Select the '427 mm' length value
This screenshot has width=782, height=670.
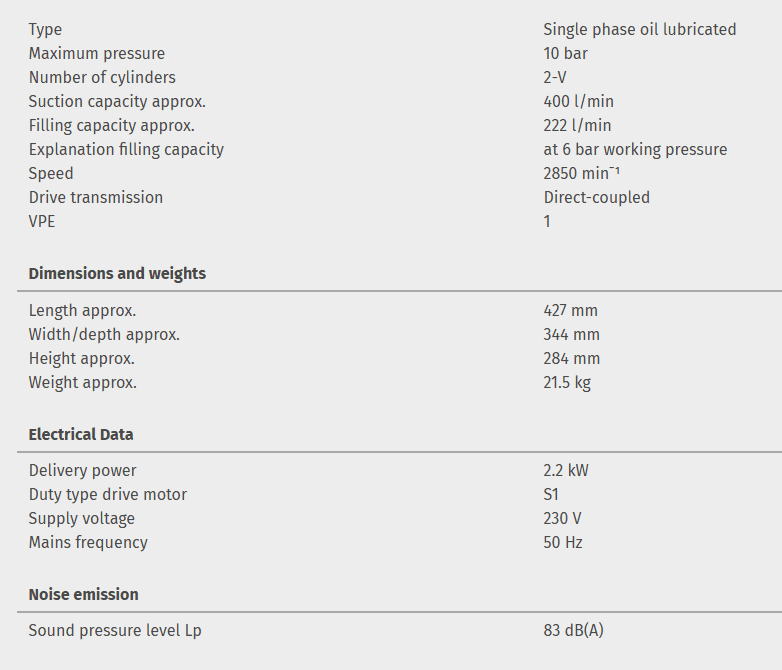570,310
